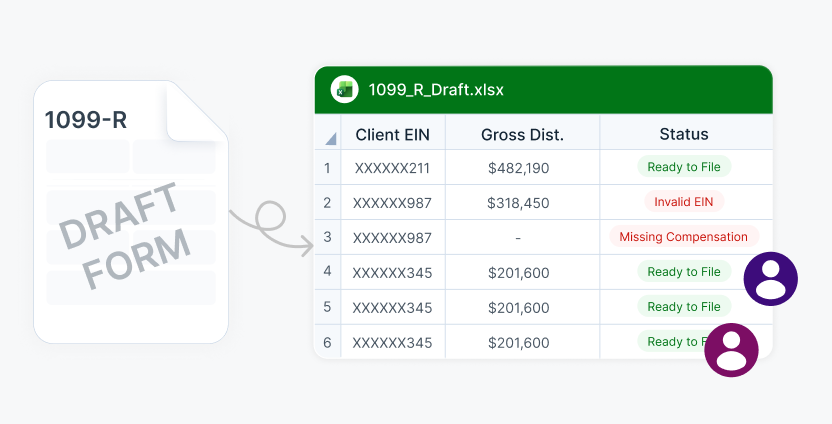832x424 pixels.
Task: Click the XXXXXX211 EIN cell
Action: [x=393, y=168]
